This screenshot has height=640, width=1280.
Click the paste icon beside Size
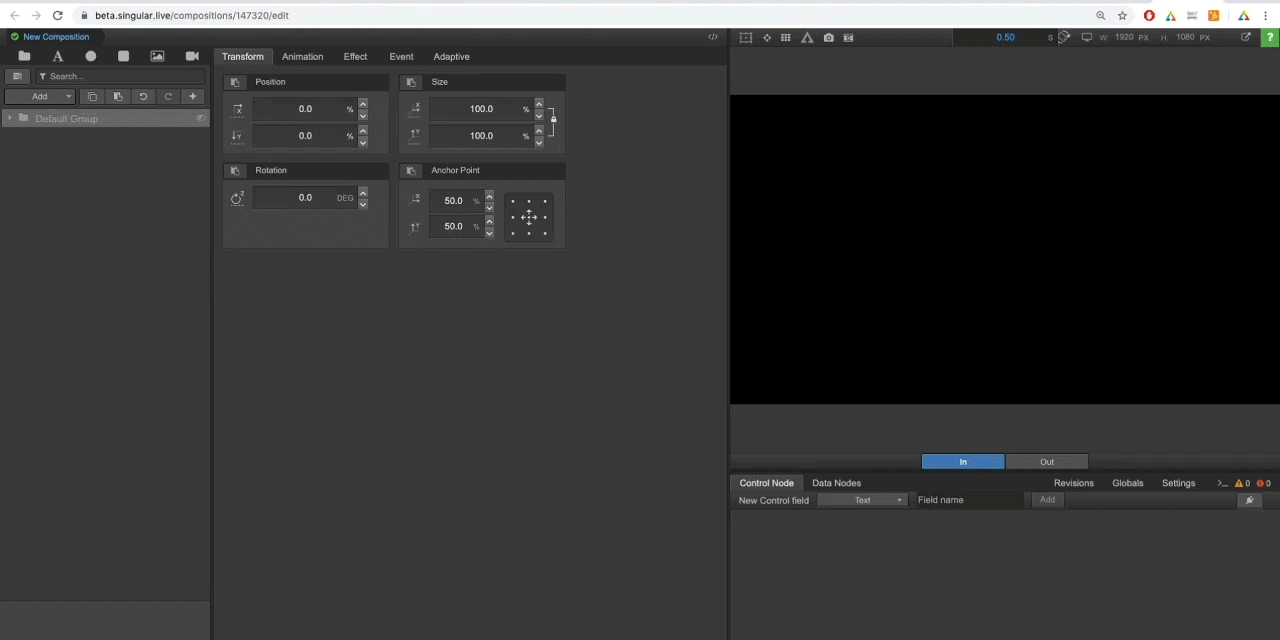tap(411, 82)
